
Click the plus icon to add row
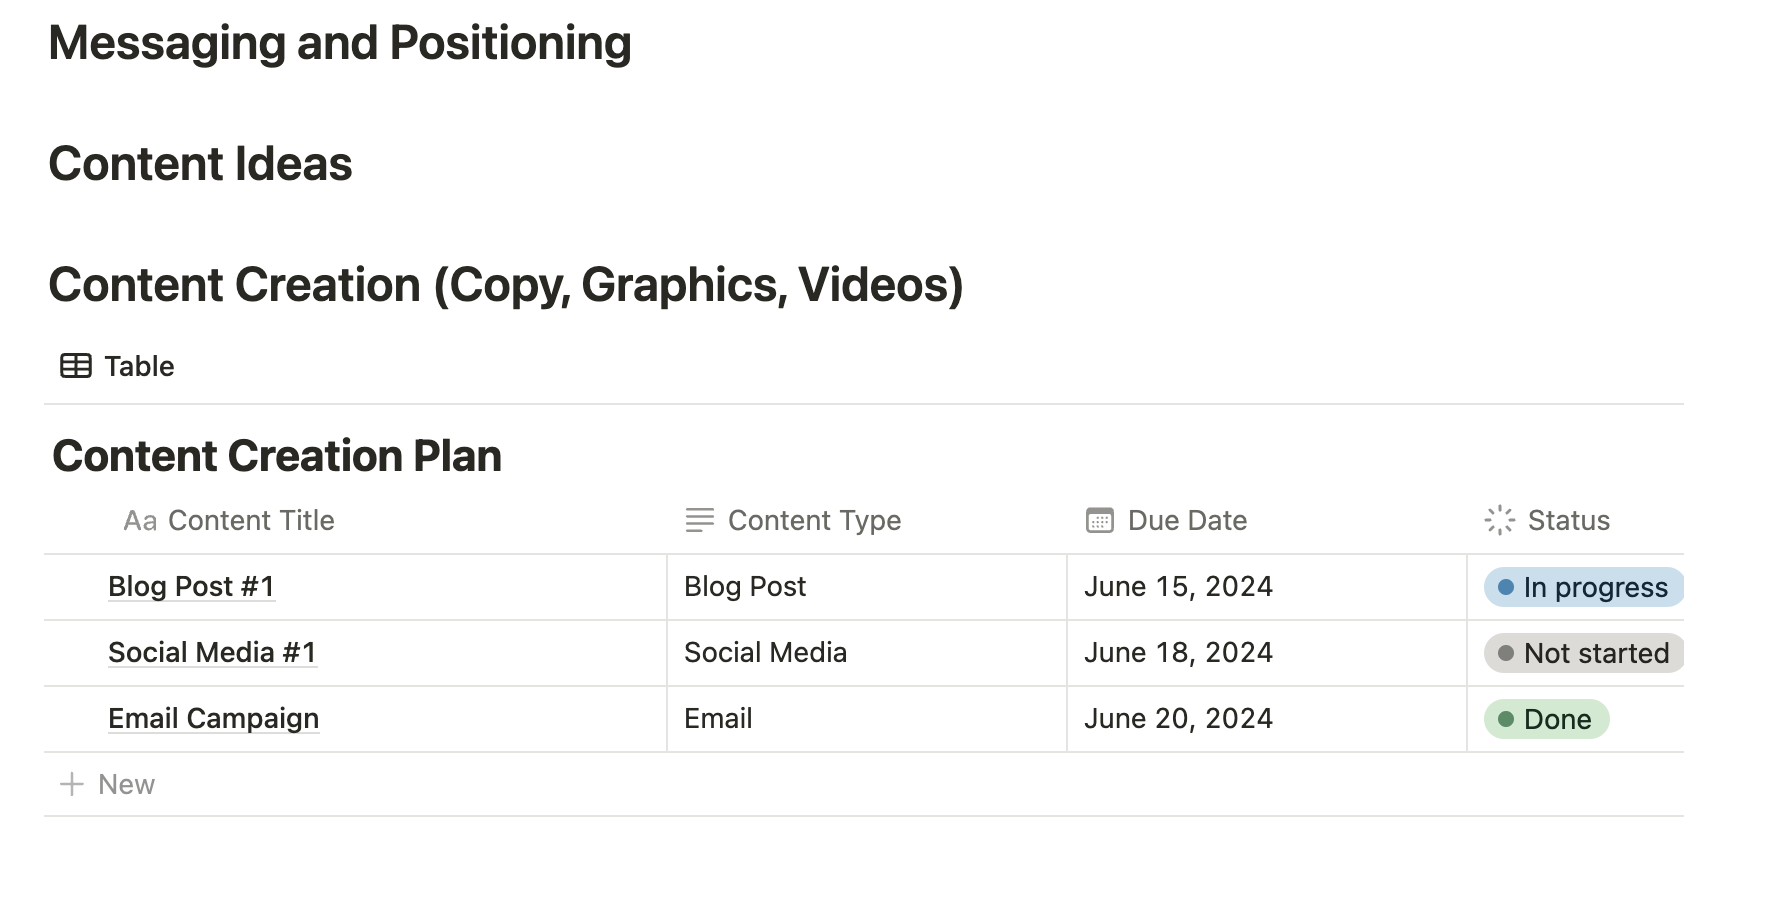(x=71, y=784)
